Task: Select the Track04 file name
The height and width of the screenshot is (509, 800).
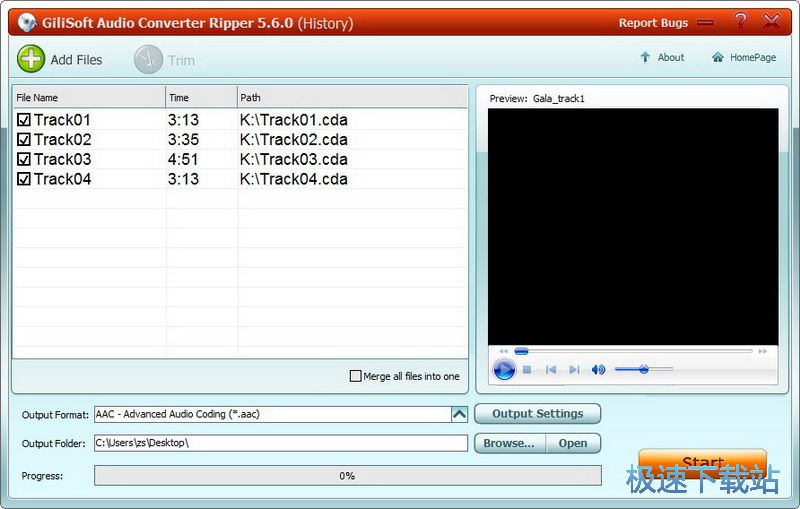Action: tap(62, 179)
